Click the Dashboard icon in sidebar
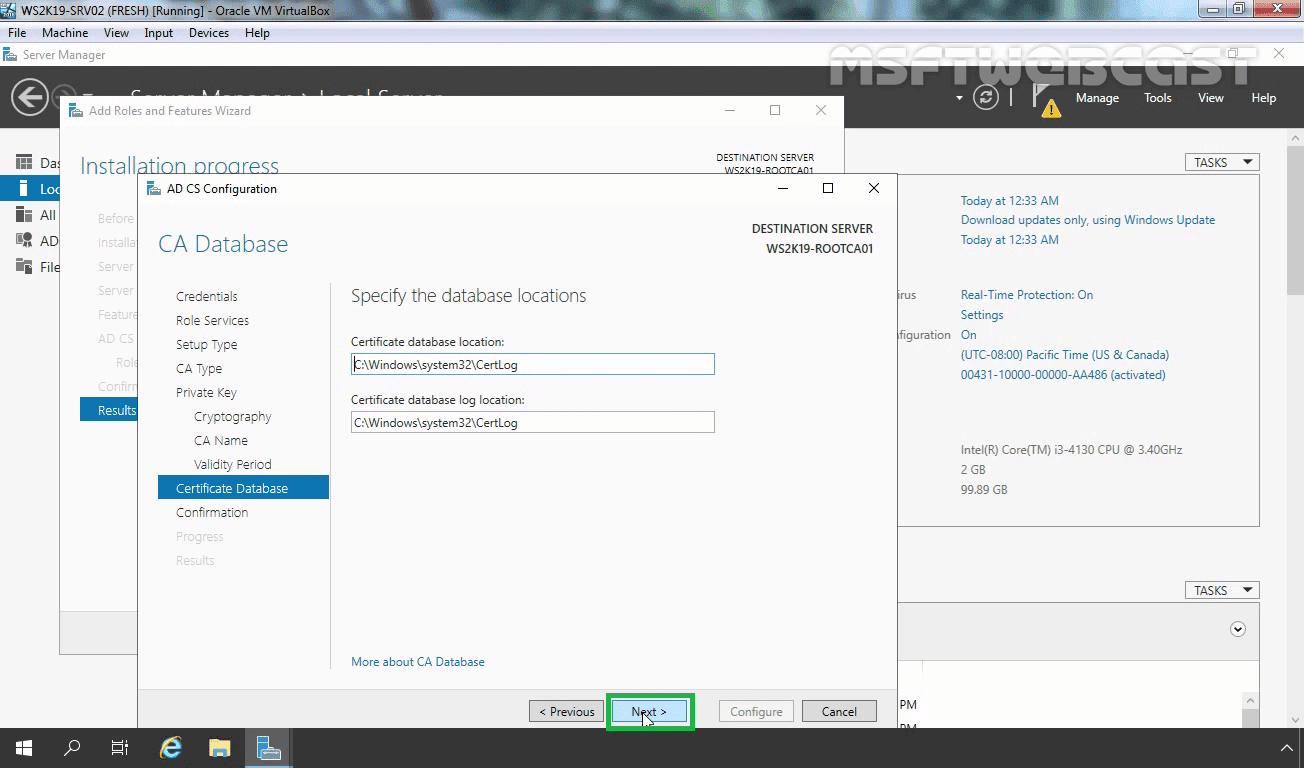 [x=24, y=162]
